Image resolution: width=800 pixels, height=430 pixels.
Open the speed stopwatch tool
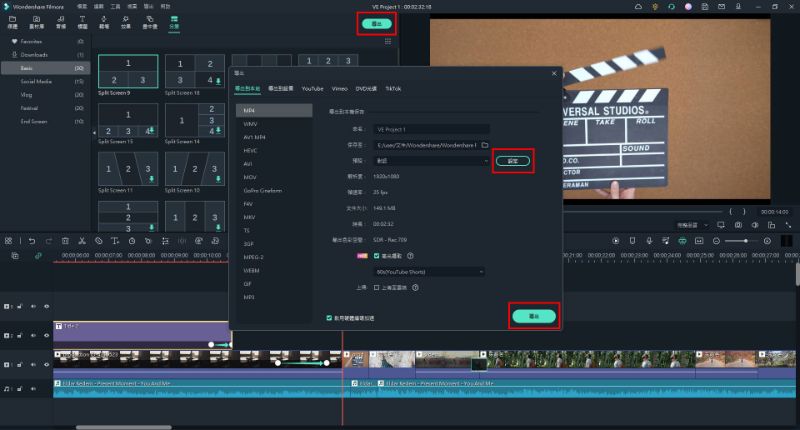(x=132, y=241)
